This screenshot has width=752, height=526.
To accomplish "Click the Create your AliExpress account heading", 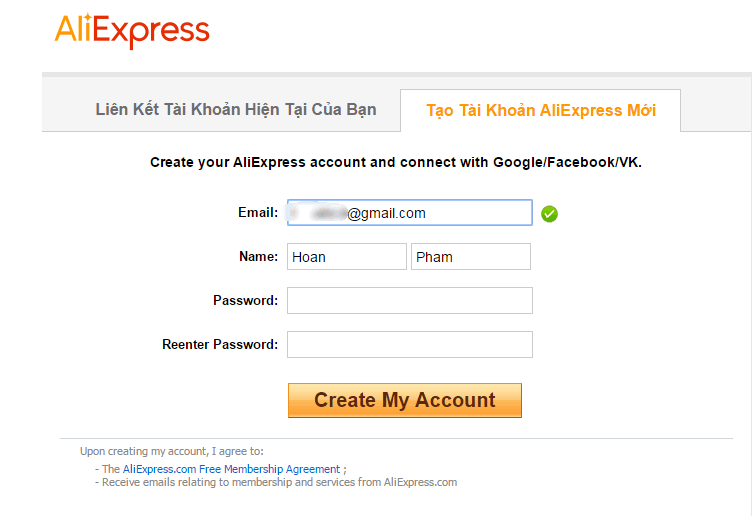I will pos(396,162).
